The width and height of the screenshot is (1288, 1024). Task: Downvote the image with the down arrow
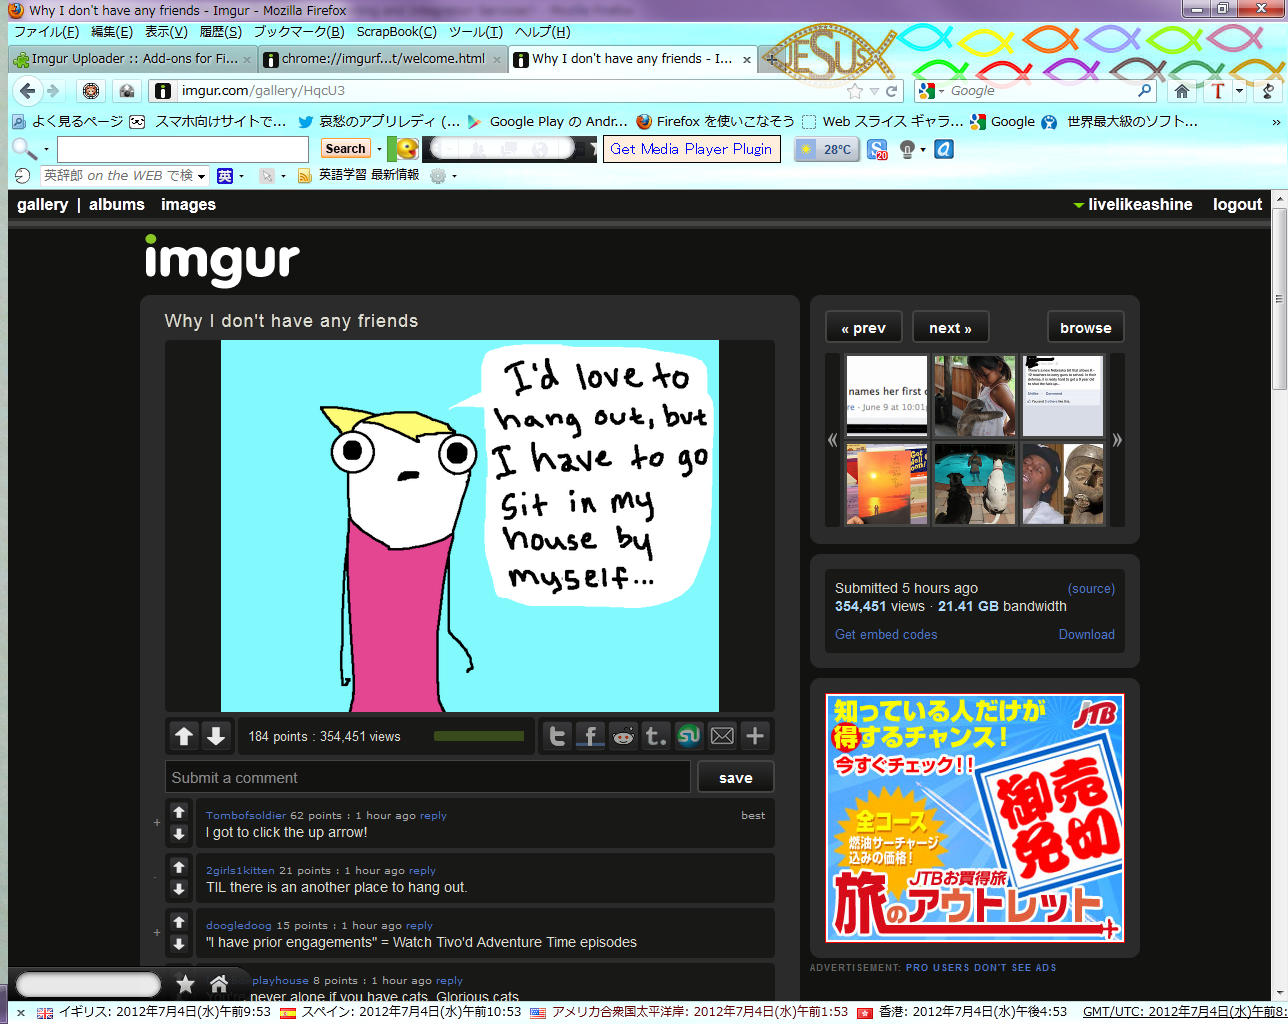215,735
